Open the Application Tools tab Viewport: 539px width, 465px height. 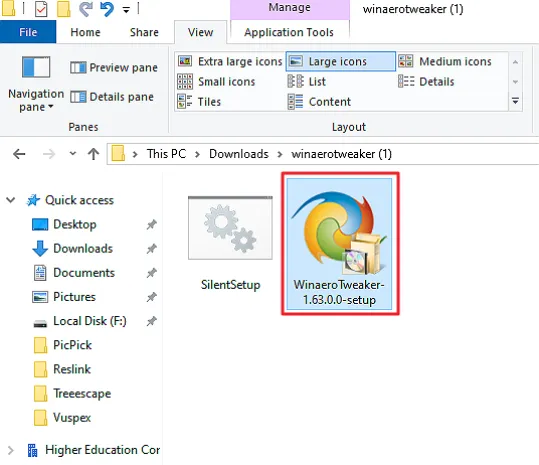[289, 32]
